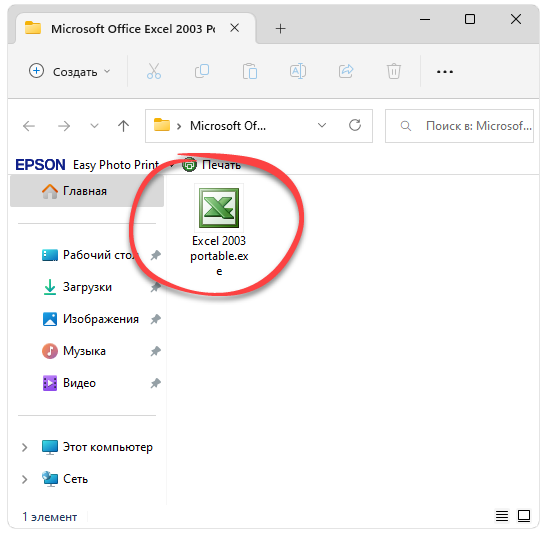Open the address bar history dropdown
Image resolution: width=547 pixels, height=533 pixels.
322,125
